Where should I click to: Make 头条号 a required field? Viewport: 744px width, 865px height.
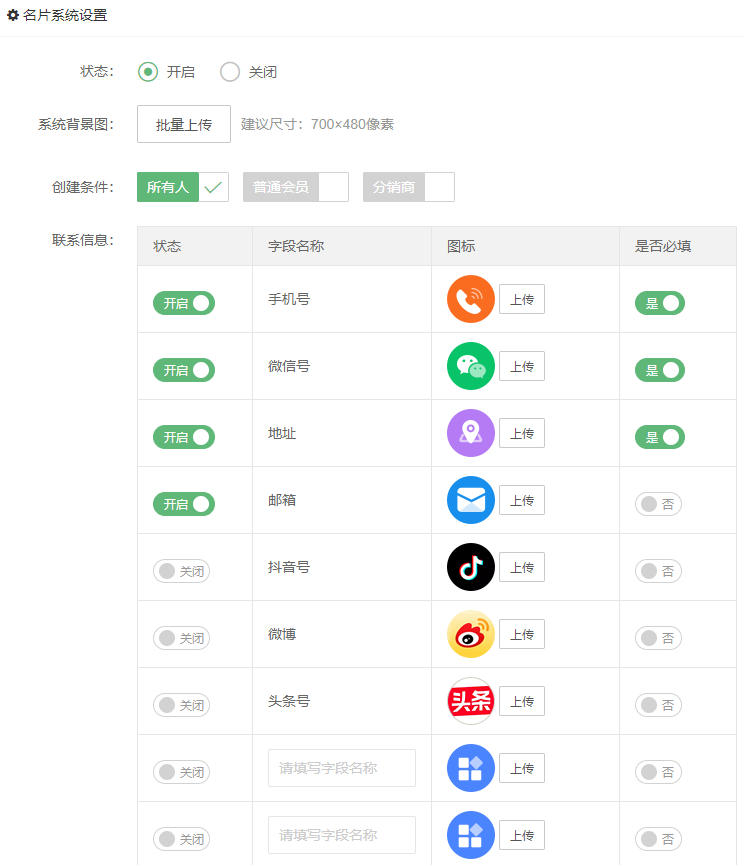[658, 706]
